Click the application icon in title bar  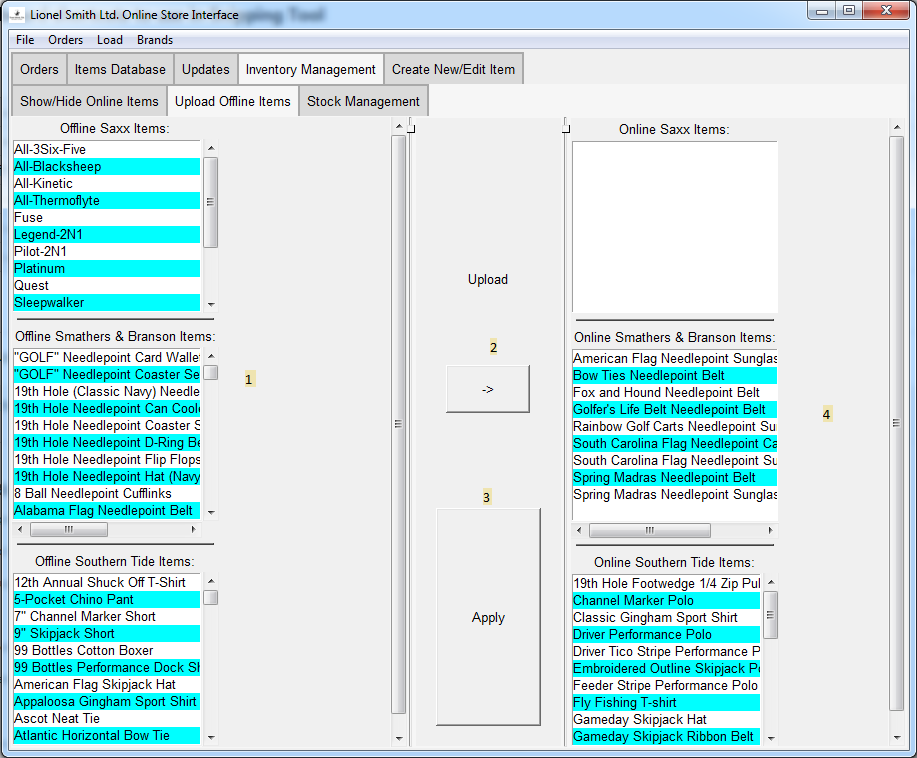[17, 15]
